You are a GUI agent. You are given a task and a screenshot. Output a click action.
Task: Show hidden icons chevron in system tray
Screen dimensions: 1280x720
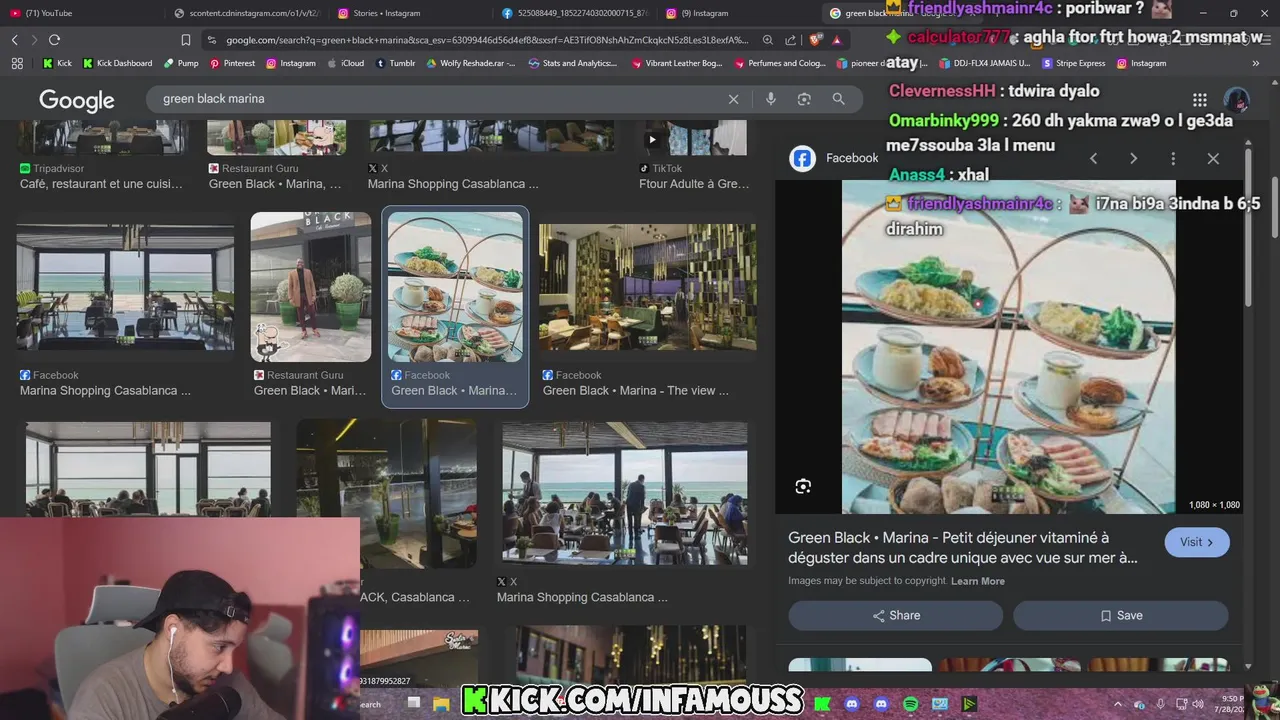pyautogui.click(x=1118, y=704)
